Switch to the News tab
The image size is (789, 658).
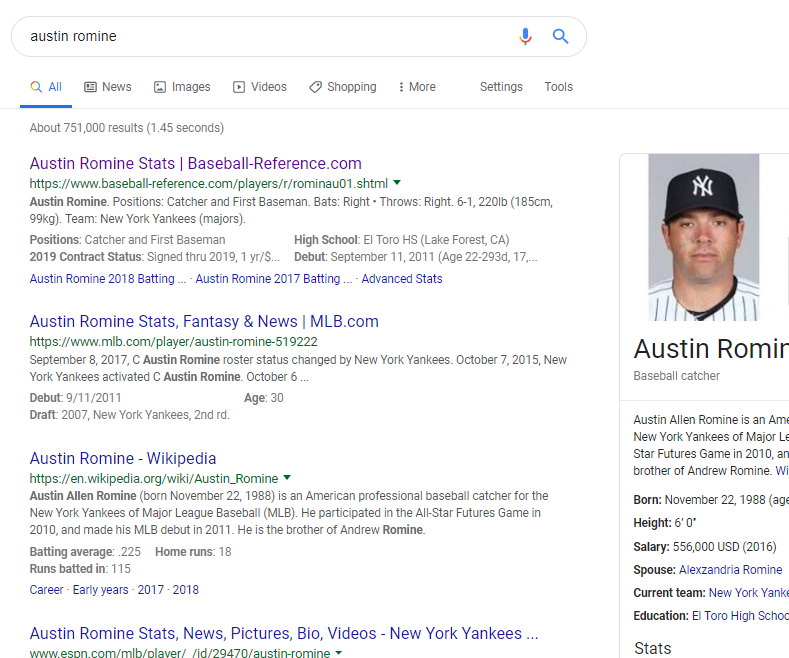pos(108,87)
